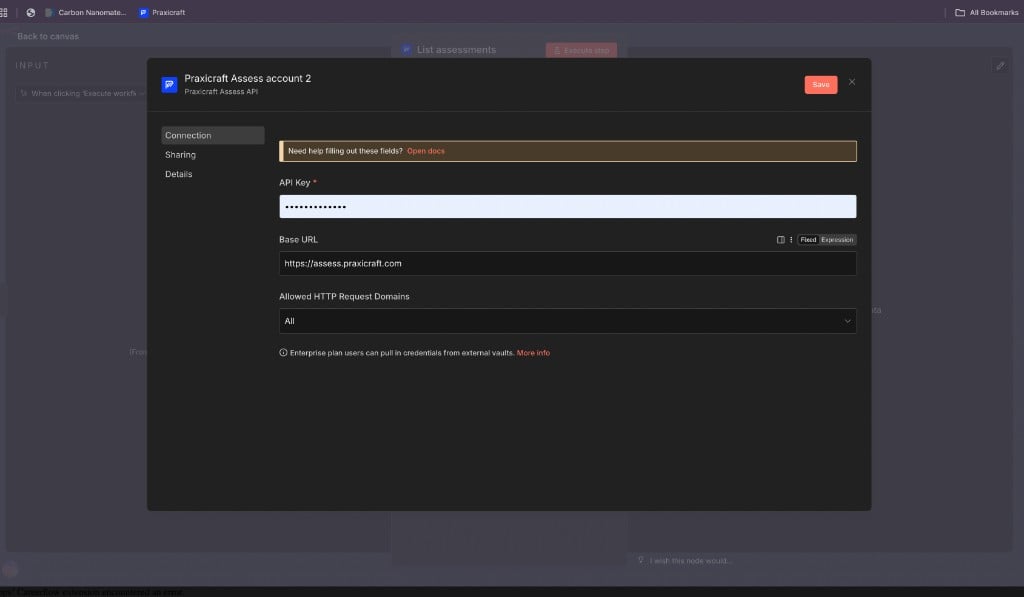Follow the Open docs link
This screenshot has width=1024, height=597.
(426, 151)
